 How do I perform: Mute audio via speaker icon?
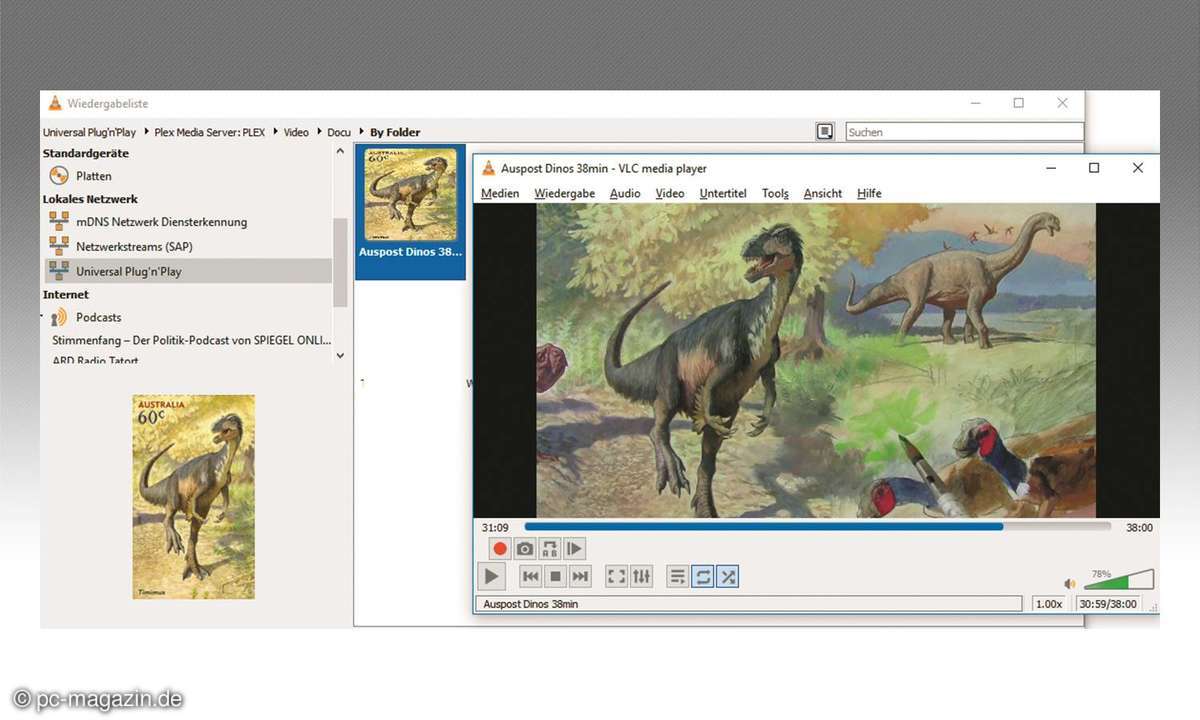tap(1070, 584)
